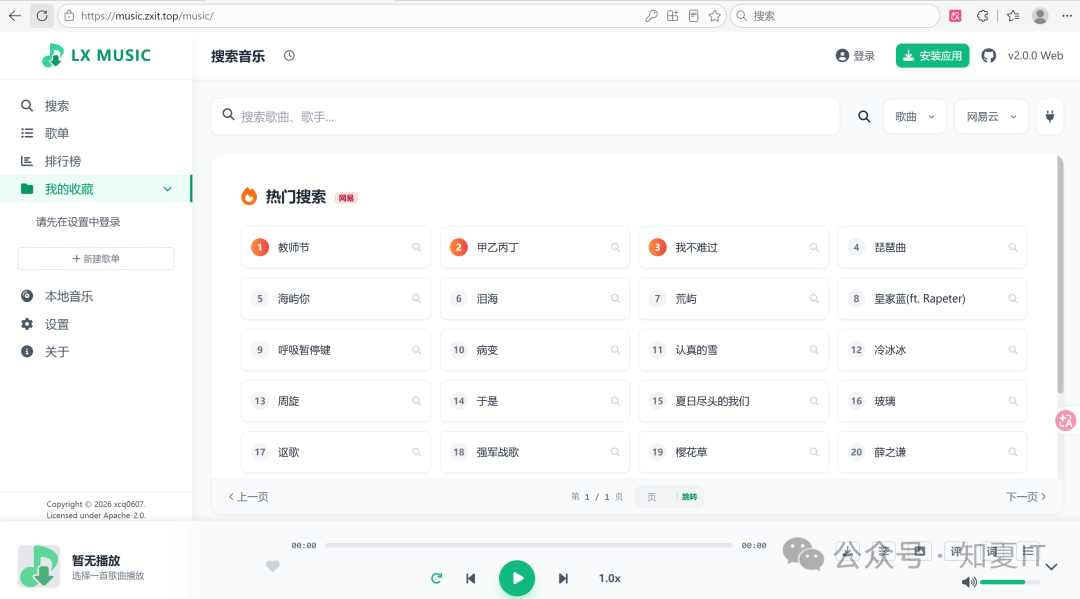Open the 歌曲 search type dropdown
The width and height of the screenshot is (1080, 599).
click(915, 116)
